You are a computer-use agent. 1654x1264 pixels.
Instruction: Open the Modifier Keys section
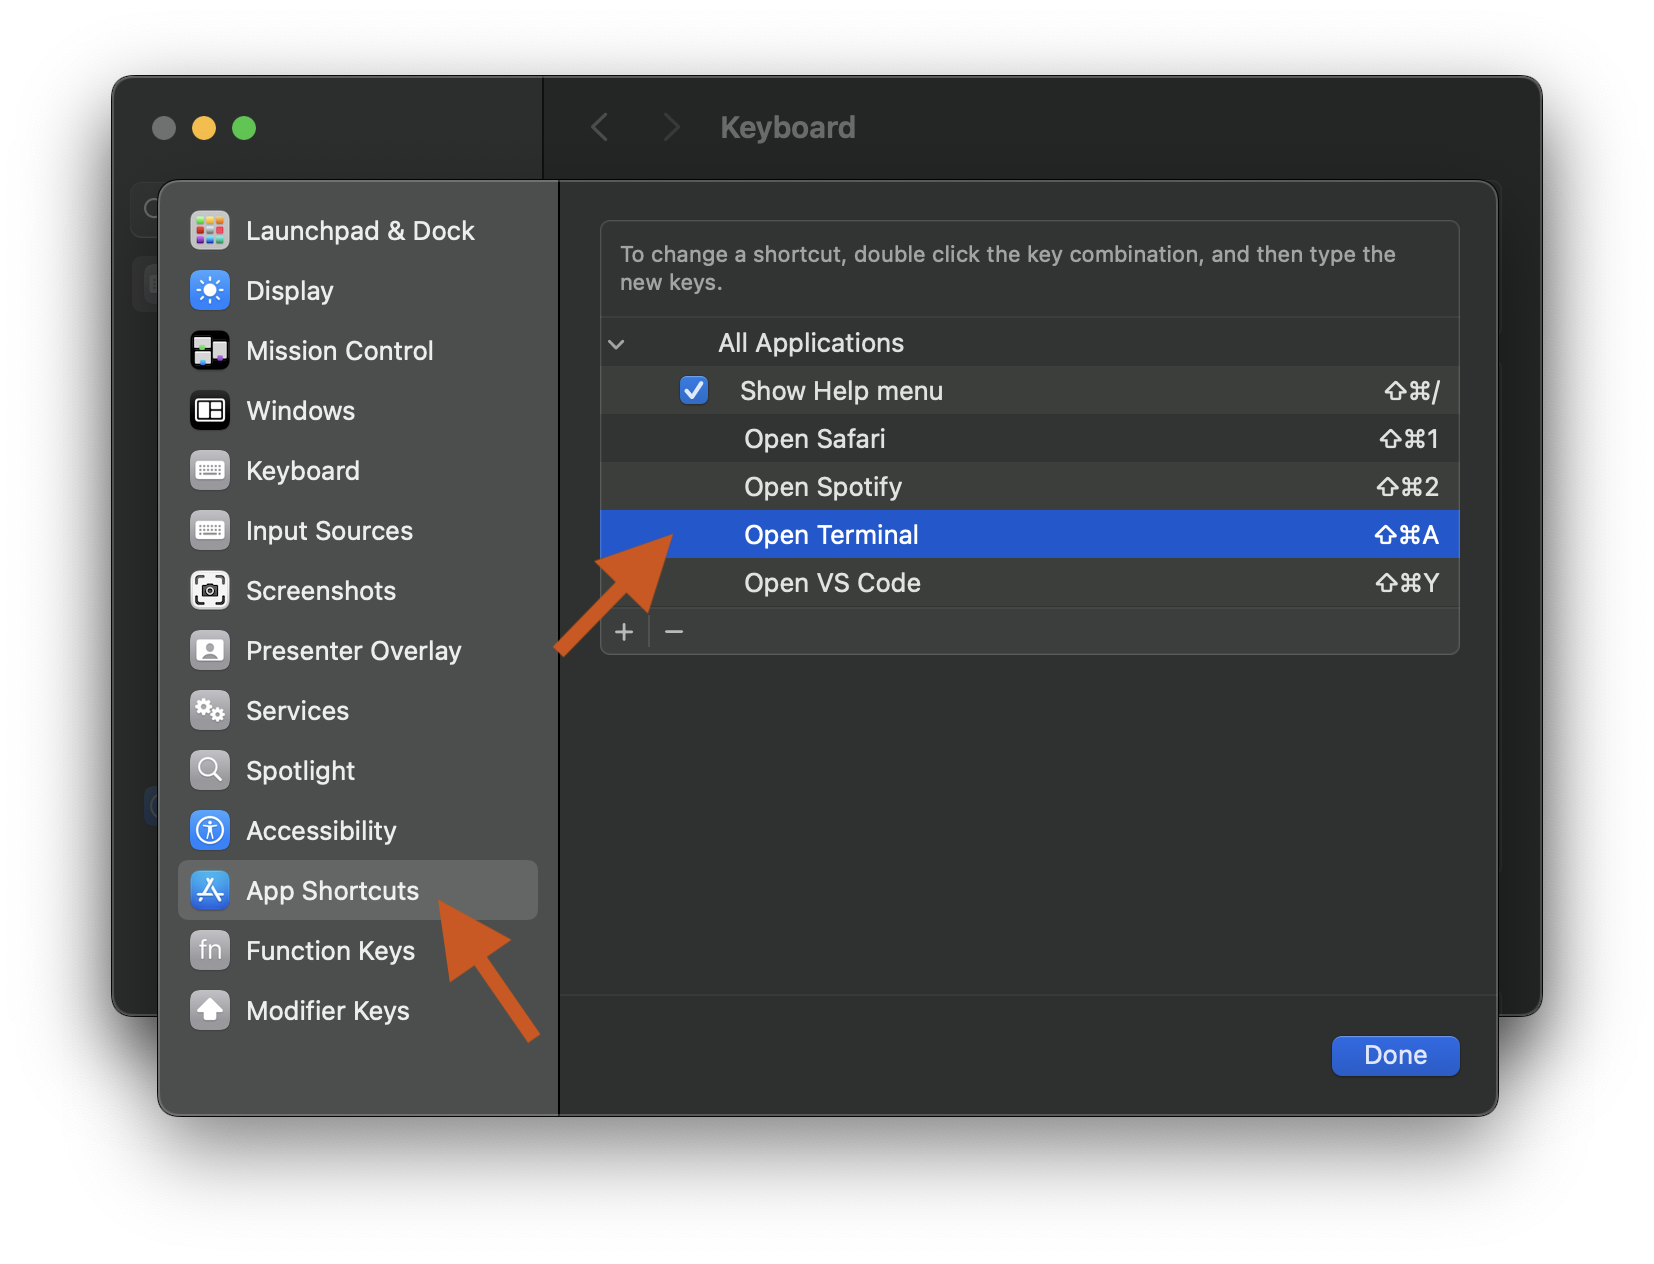(x=327, y=1011)
